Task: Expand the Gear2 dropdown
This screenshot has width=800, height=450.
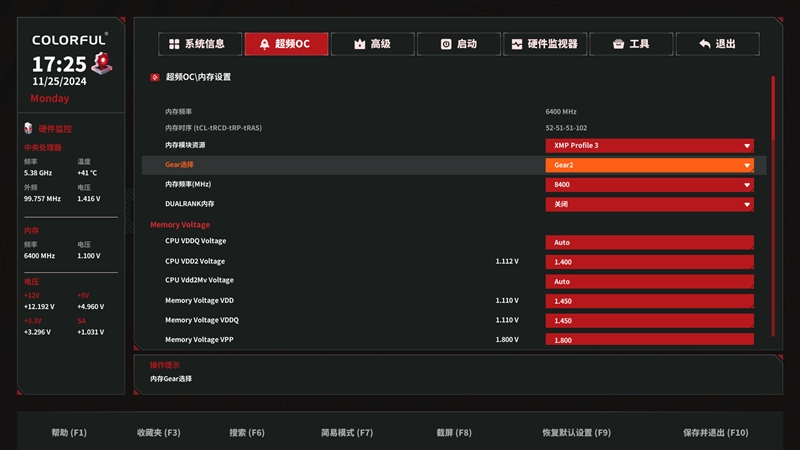Action: [649, 165]
